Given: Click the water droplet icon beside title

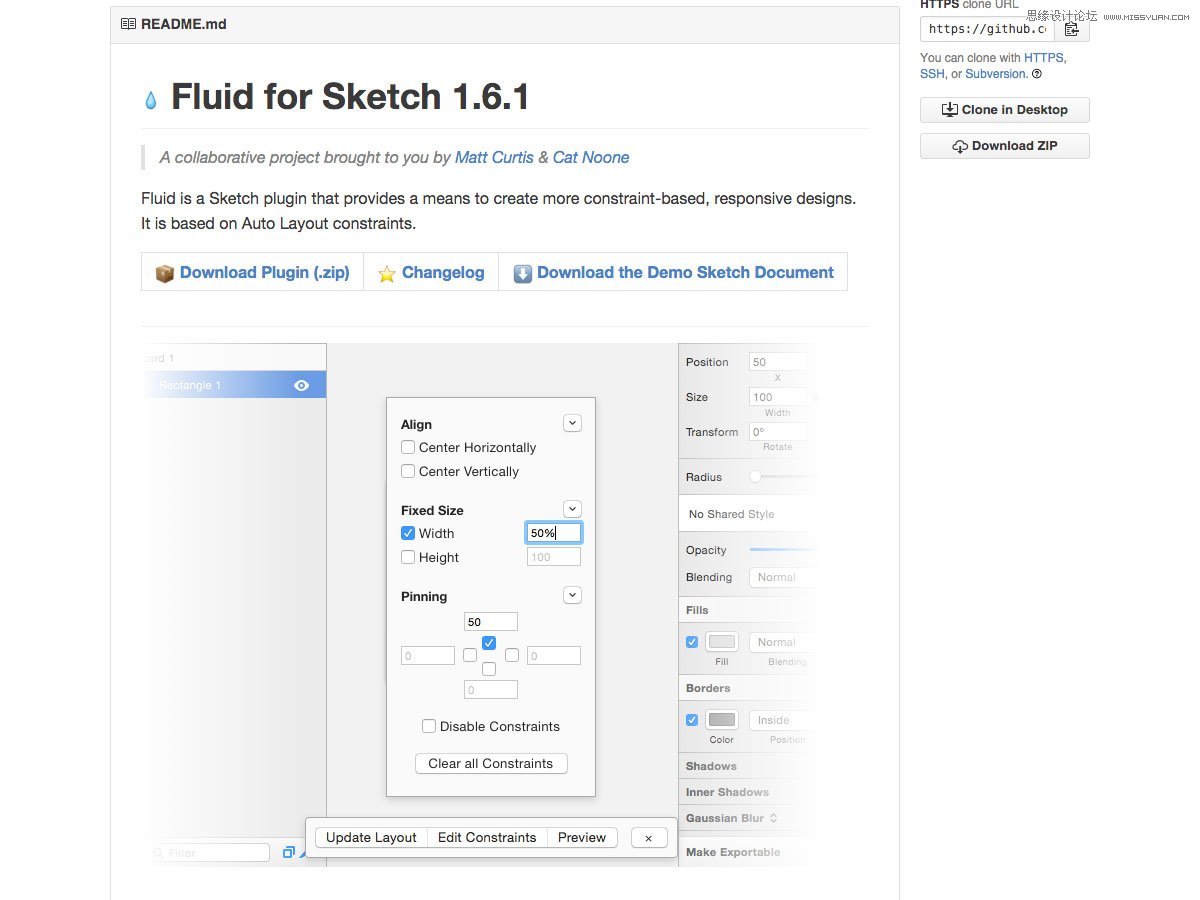Looking at the screenshot, I should (151, 100).
